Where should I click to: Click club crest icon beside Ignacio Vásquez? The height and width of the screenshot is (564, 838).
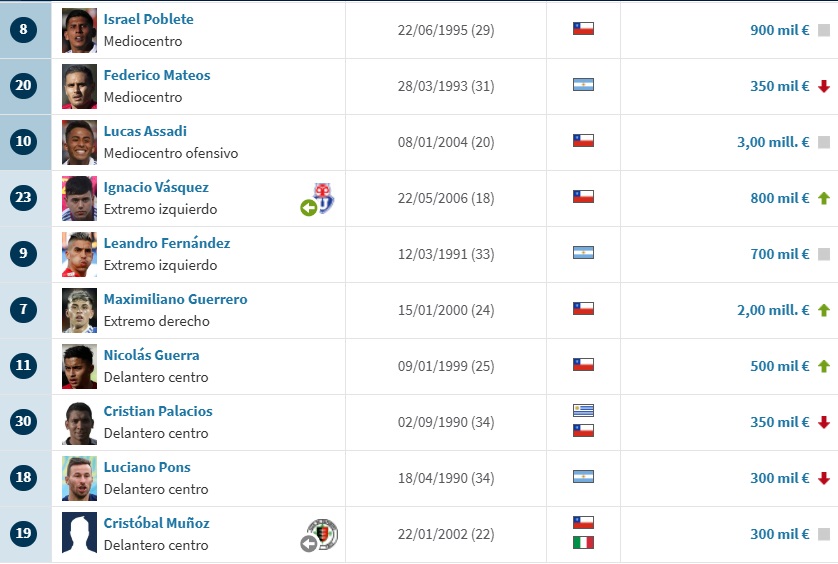pos(322,198)
